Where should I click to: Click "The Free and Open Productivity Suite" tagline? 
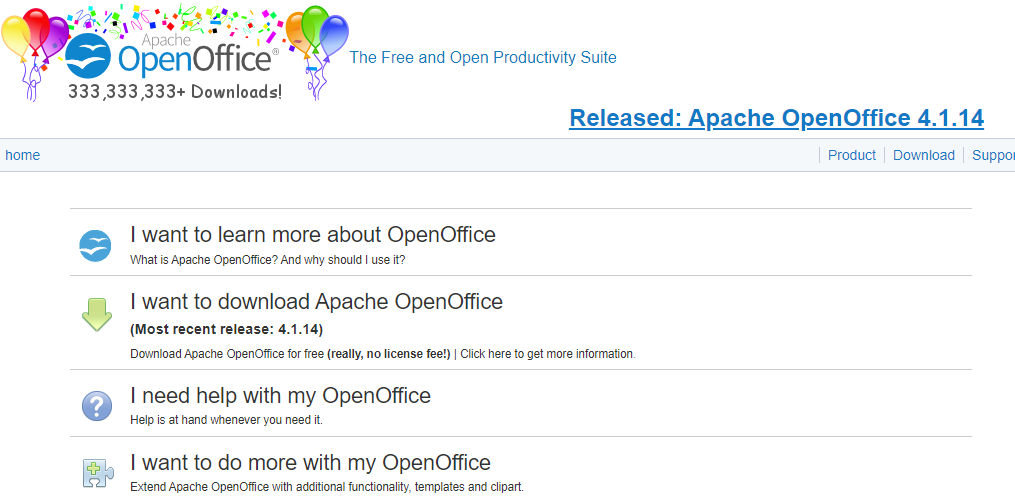pyautogui.click(x=482, y=58)
